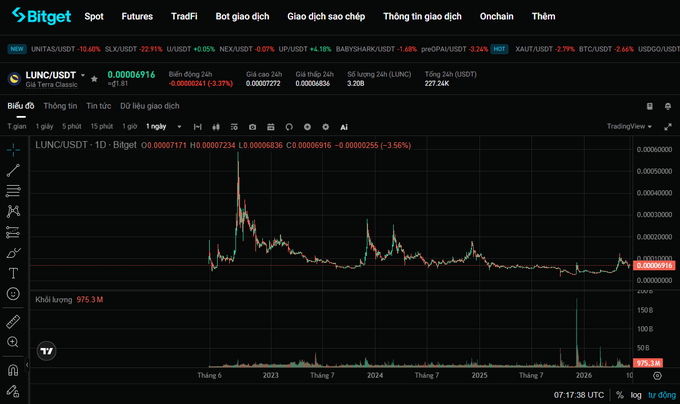Collapse the drawing toolbar
This screenshot has width=680, height=404.
pos(27,365)
